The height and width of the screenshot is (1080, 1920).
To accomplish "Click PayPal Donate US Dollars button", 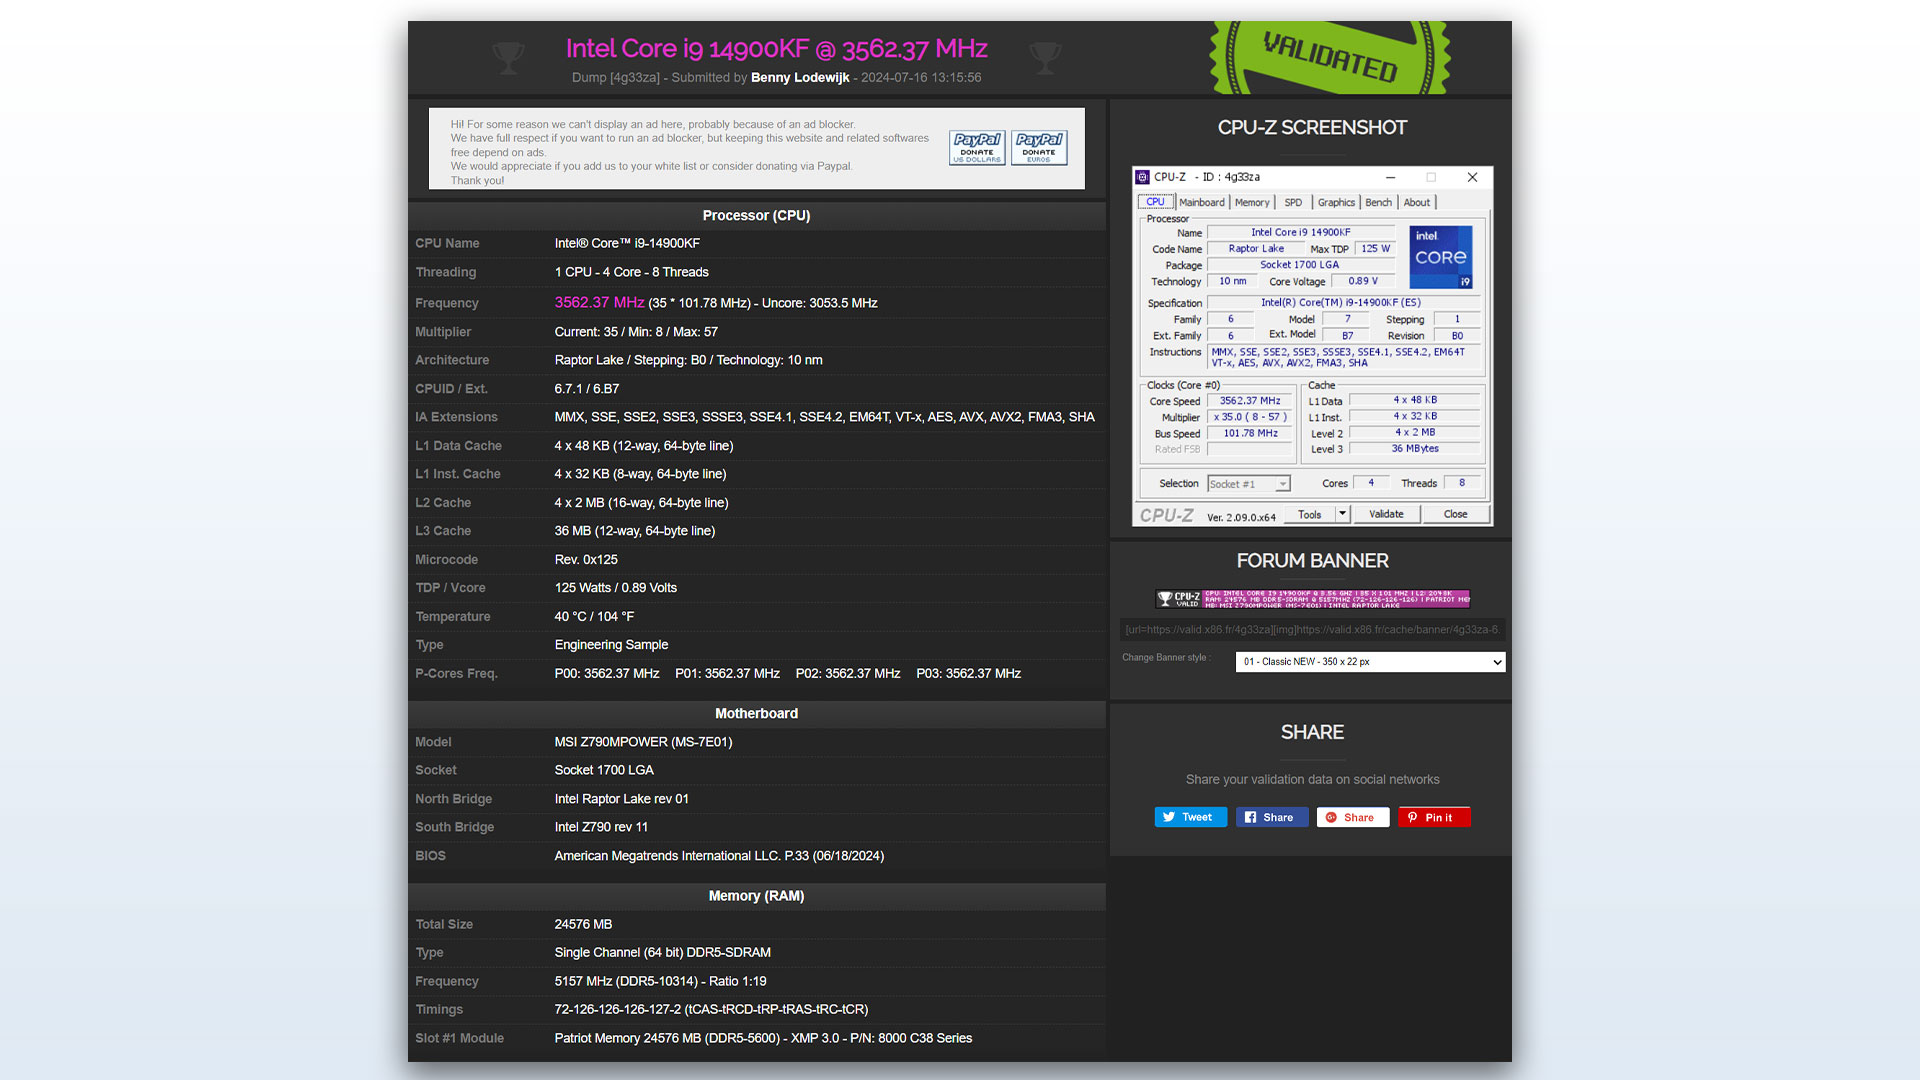I will click(977, 147).
